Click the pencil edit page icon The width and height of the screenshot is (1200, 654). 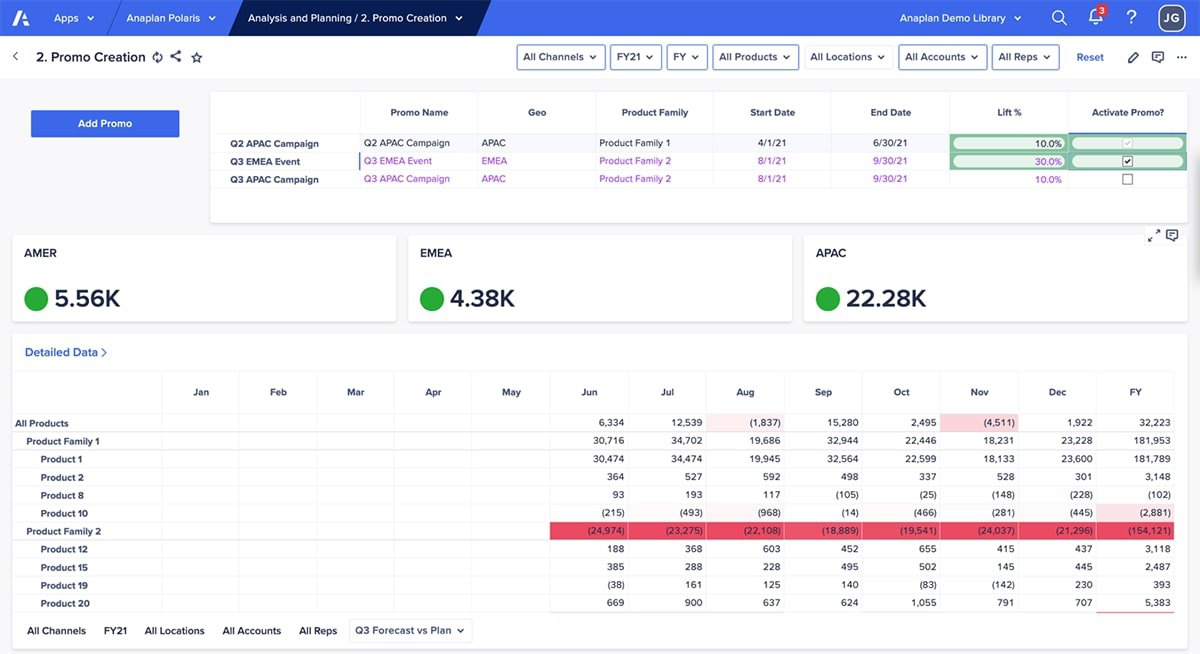point(1133,58)
